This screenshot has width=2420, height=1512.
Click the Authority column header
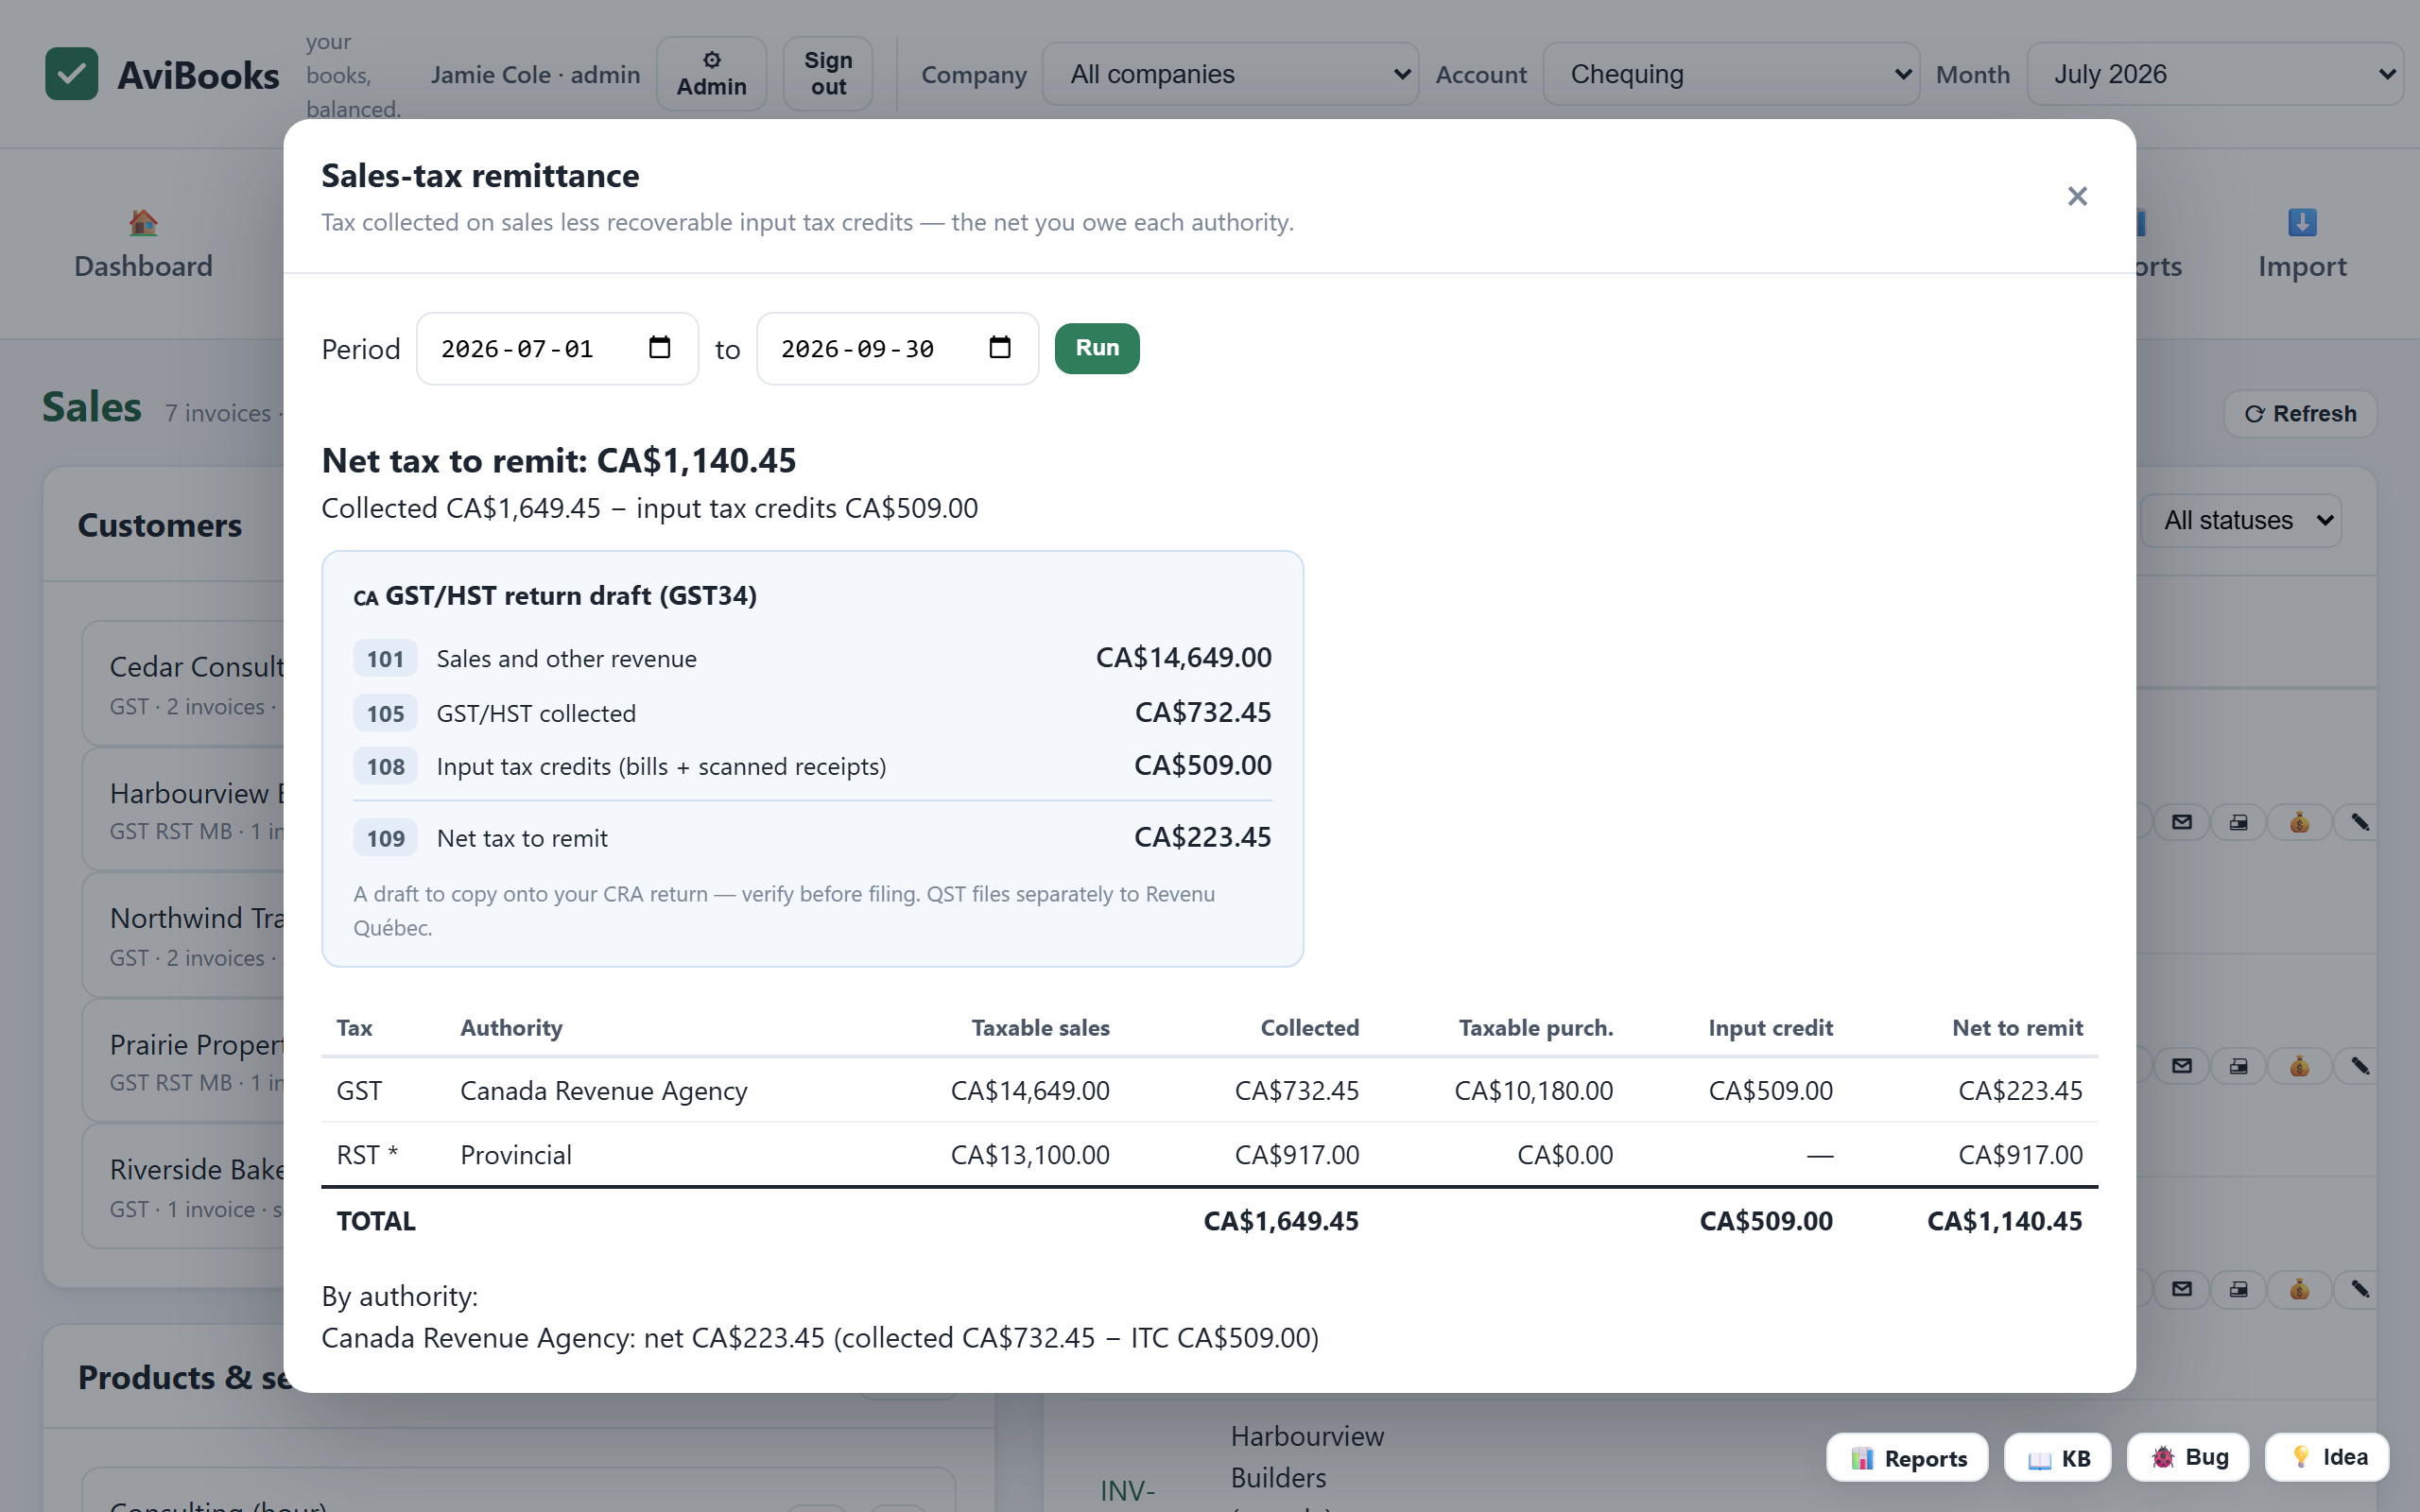click(511, 1028)
